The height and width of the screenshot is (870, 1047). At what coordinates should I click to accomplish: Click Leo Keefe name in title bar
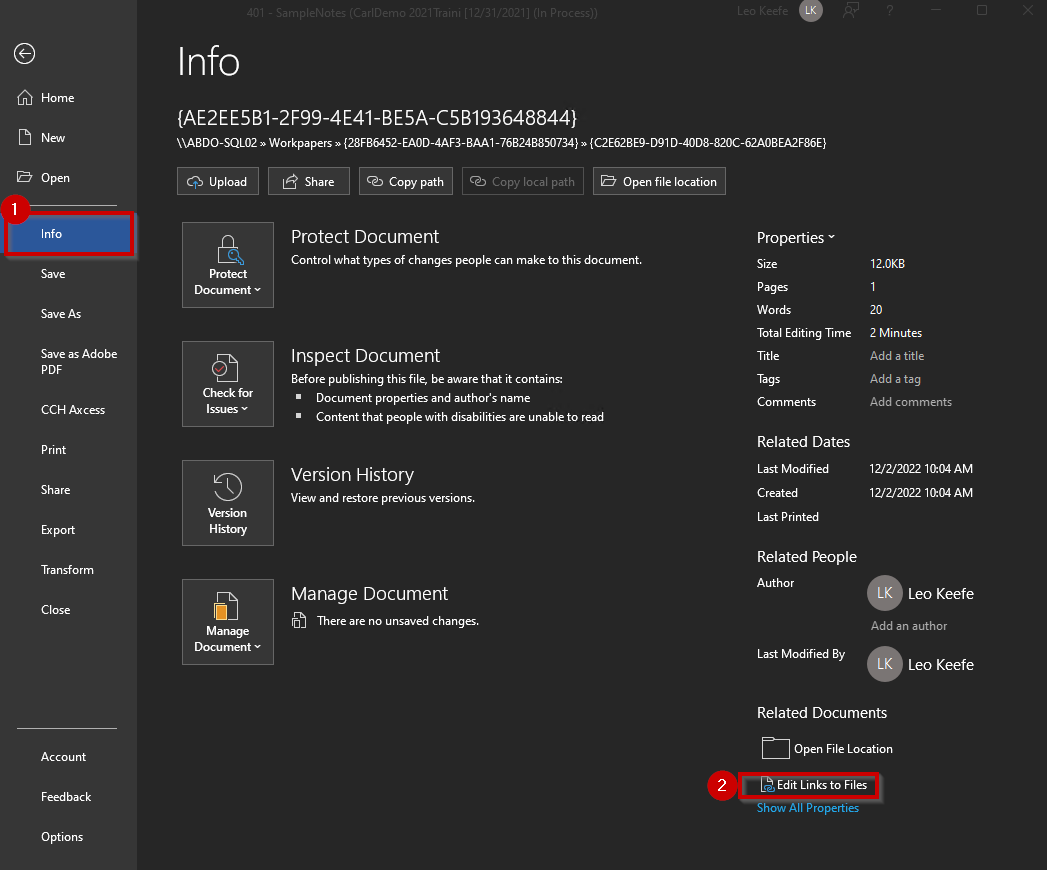coord(763,11)
